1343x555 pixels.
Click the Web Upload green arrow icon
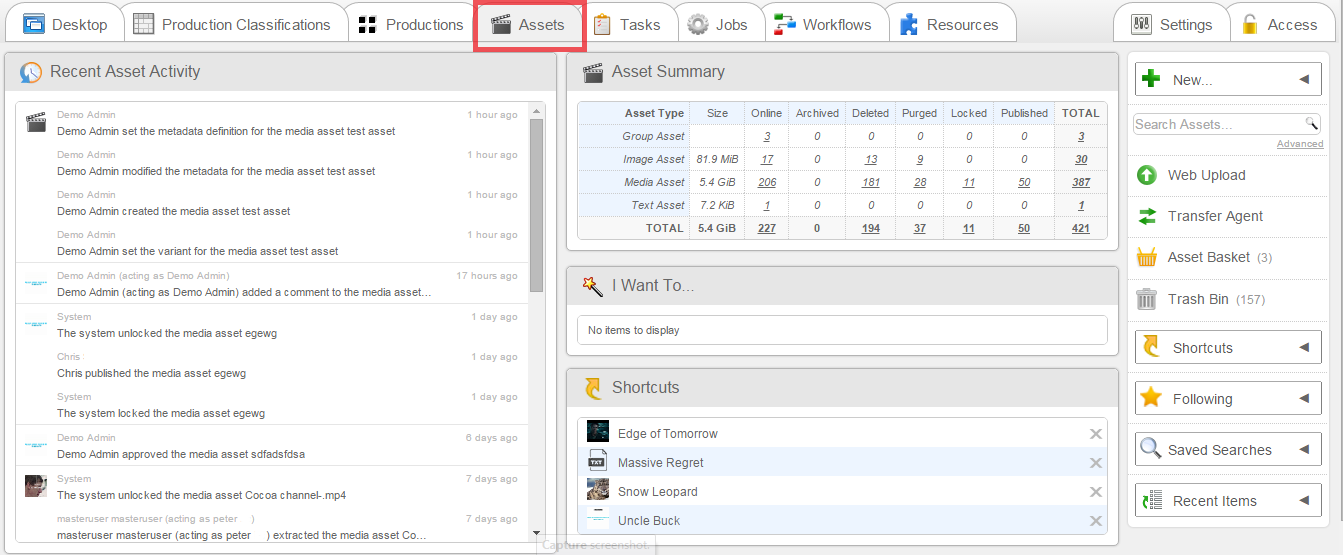tap(1147, 176)
